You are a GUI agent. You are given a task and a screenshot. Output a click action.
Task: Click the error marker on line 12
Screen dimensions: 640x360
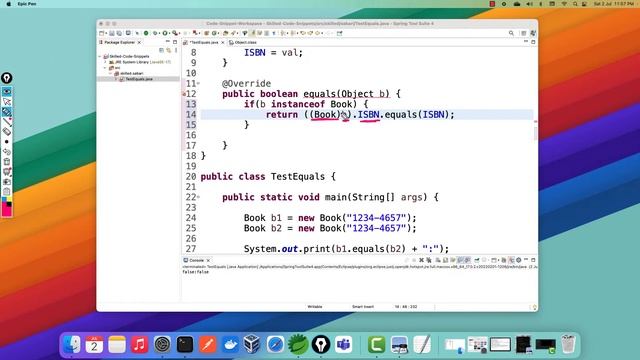[184, 94]
